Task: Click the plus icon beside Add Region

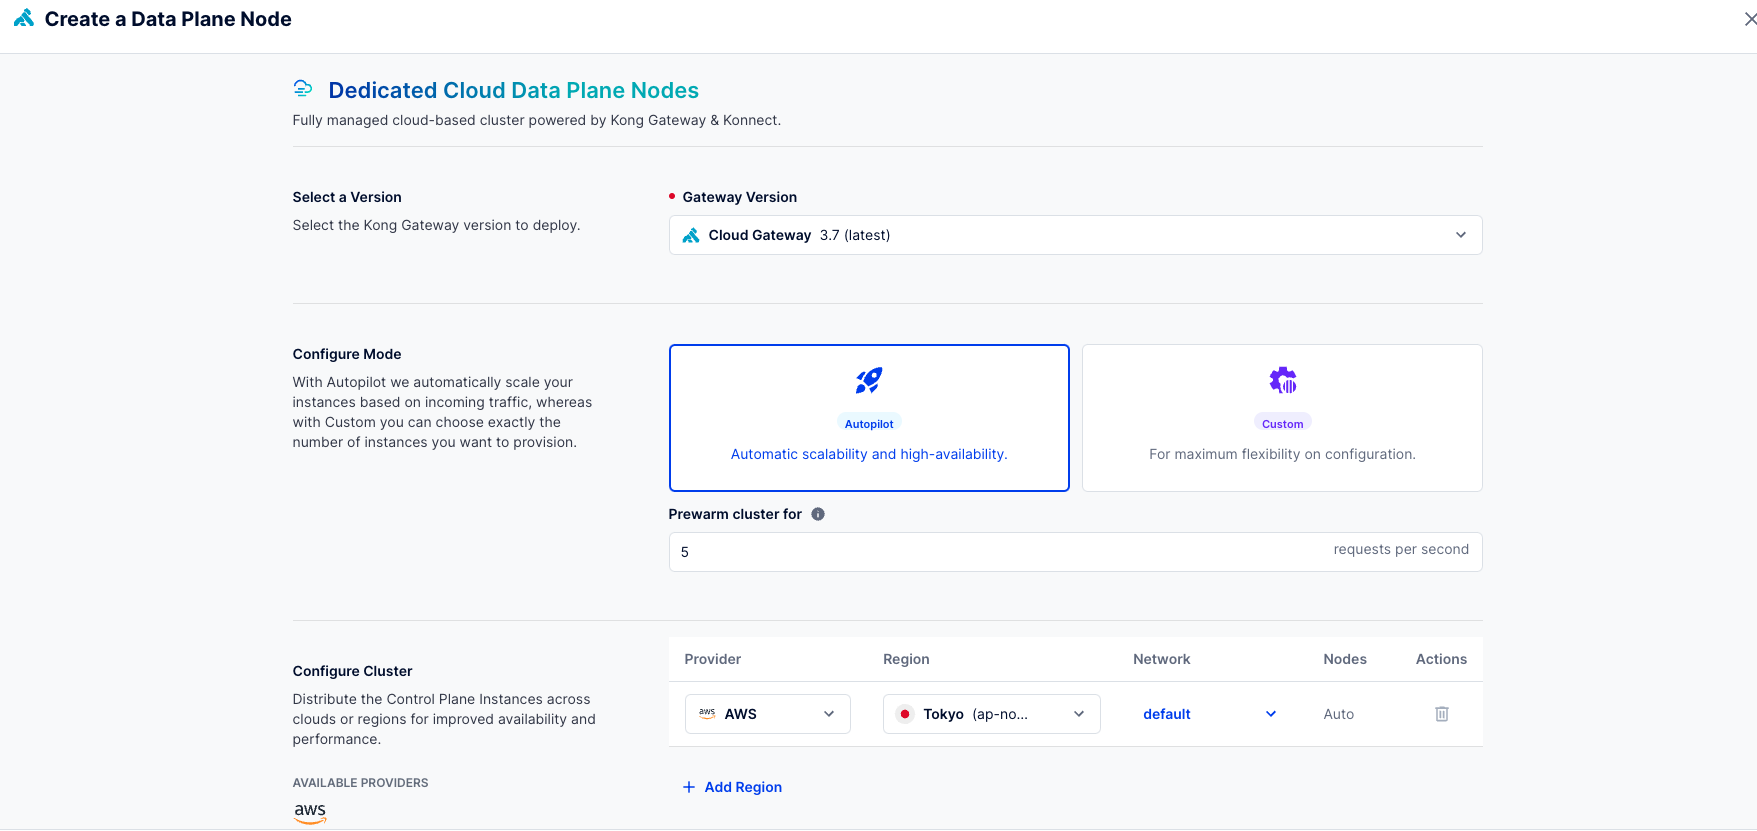Action: click(689, 787)
